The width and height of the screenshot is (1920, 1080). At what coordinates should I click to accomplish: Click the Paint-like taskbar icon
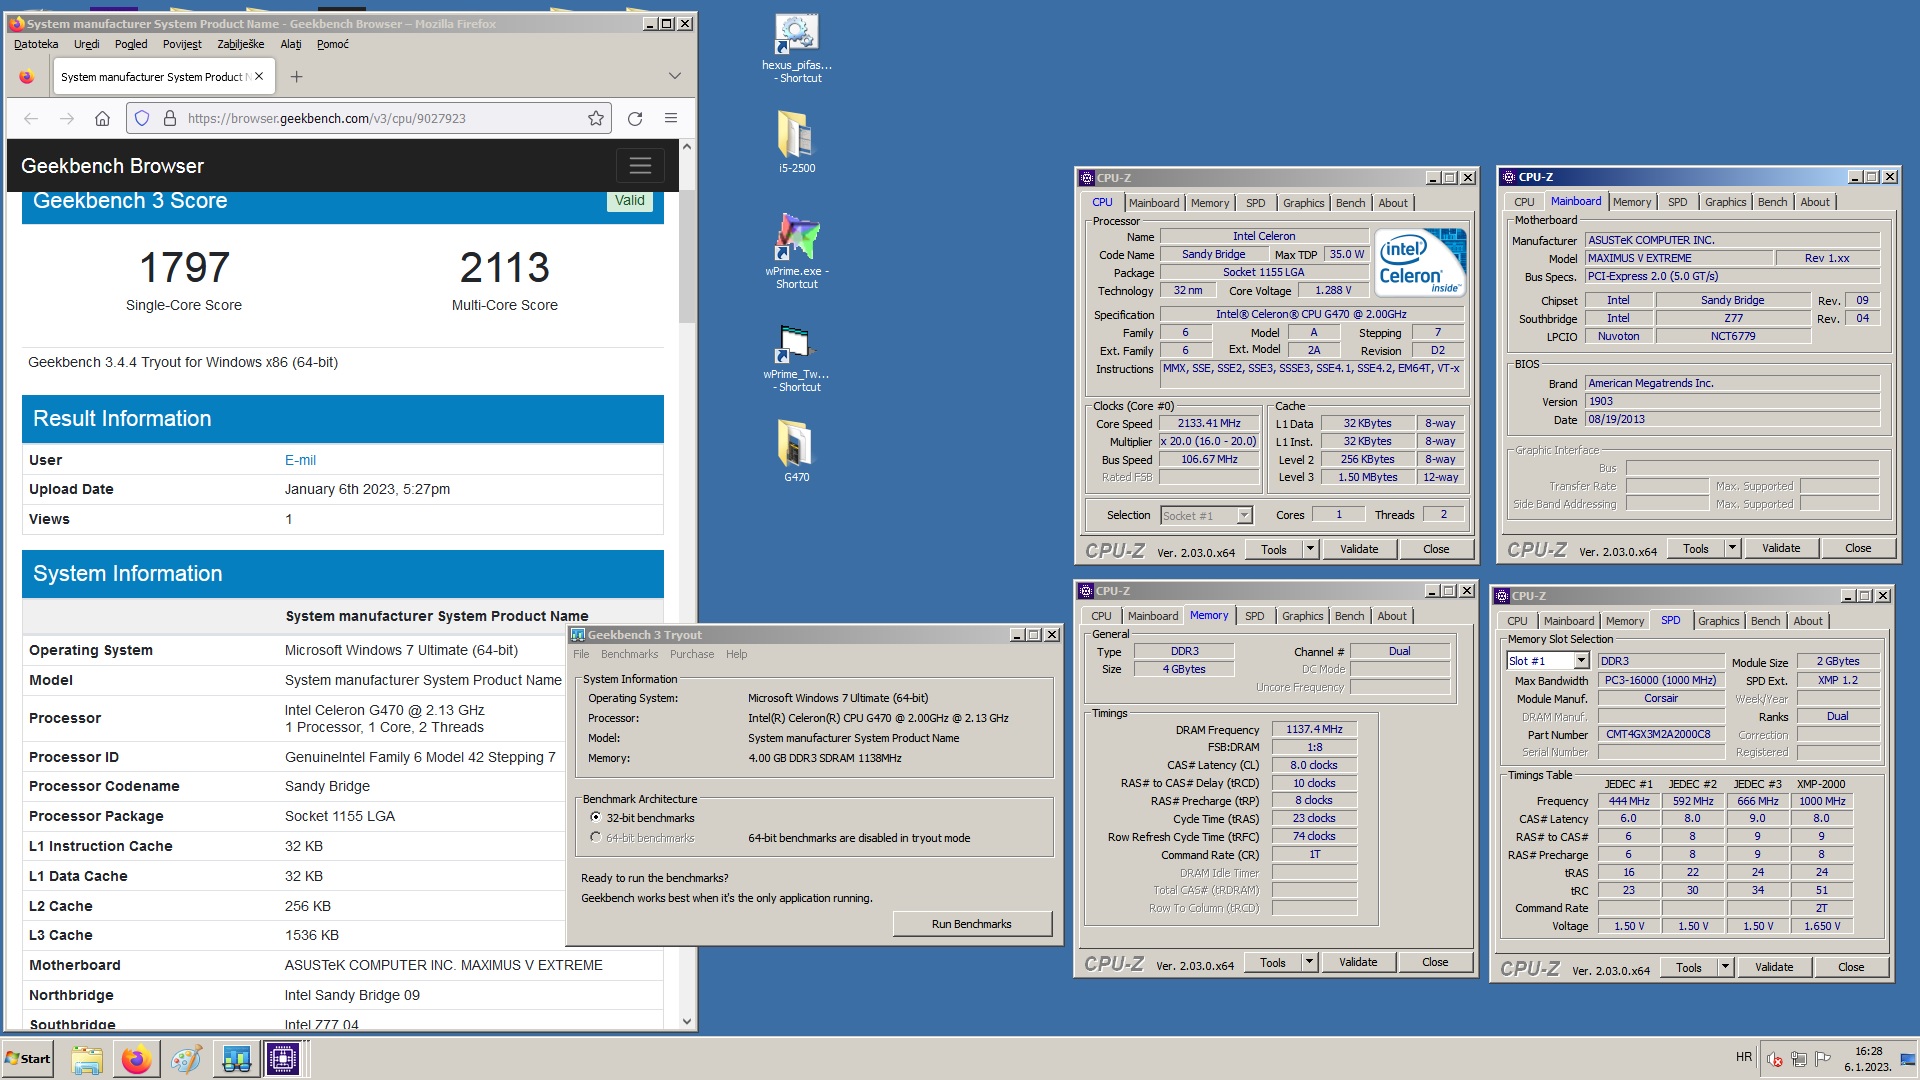point(186,1059)
